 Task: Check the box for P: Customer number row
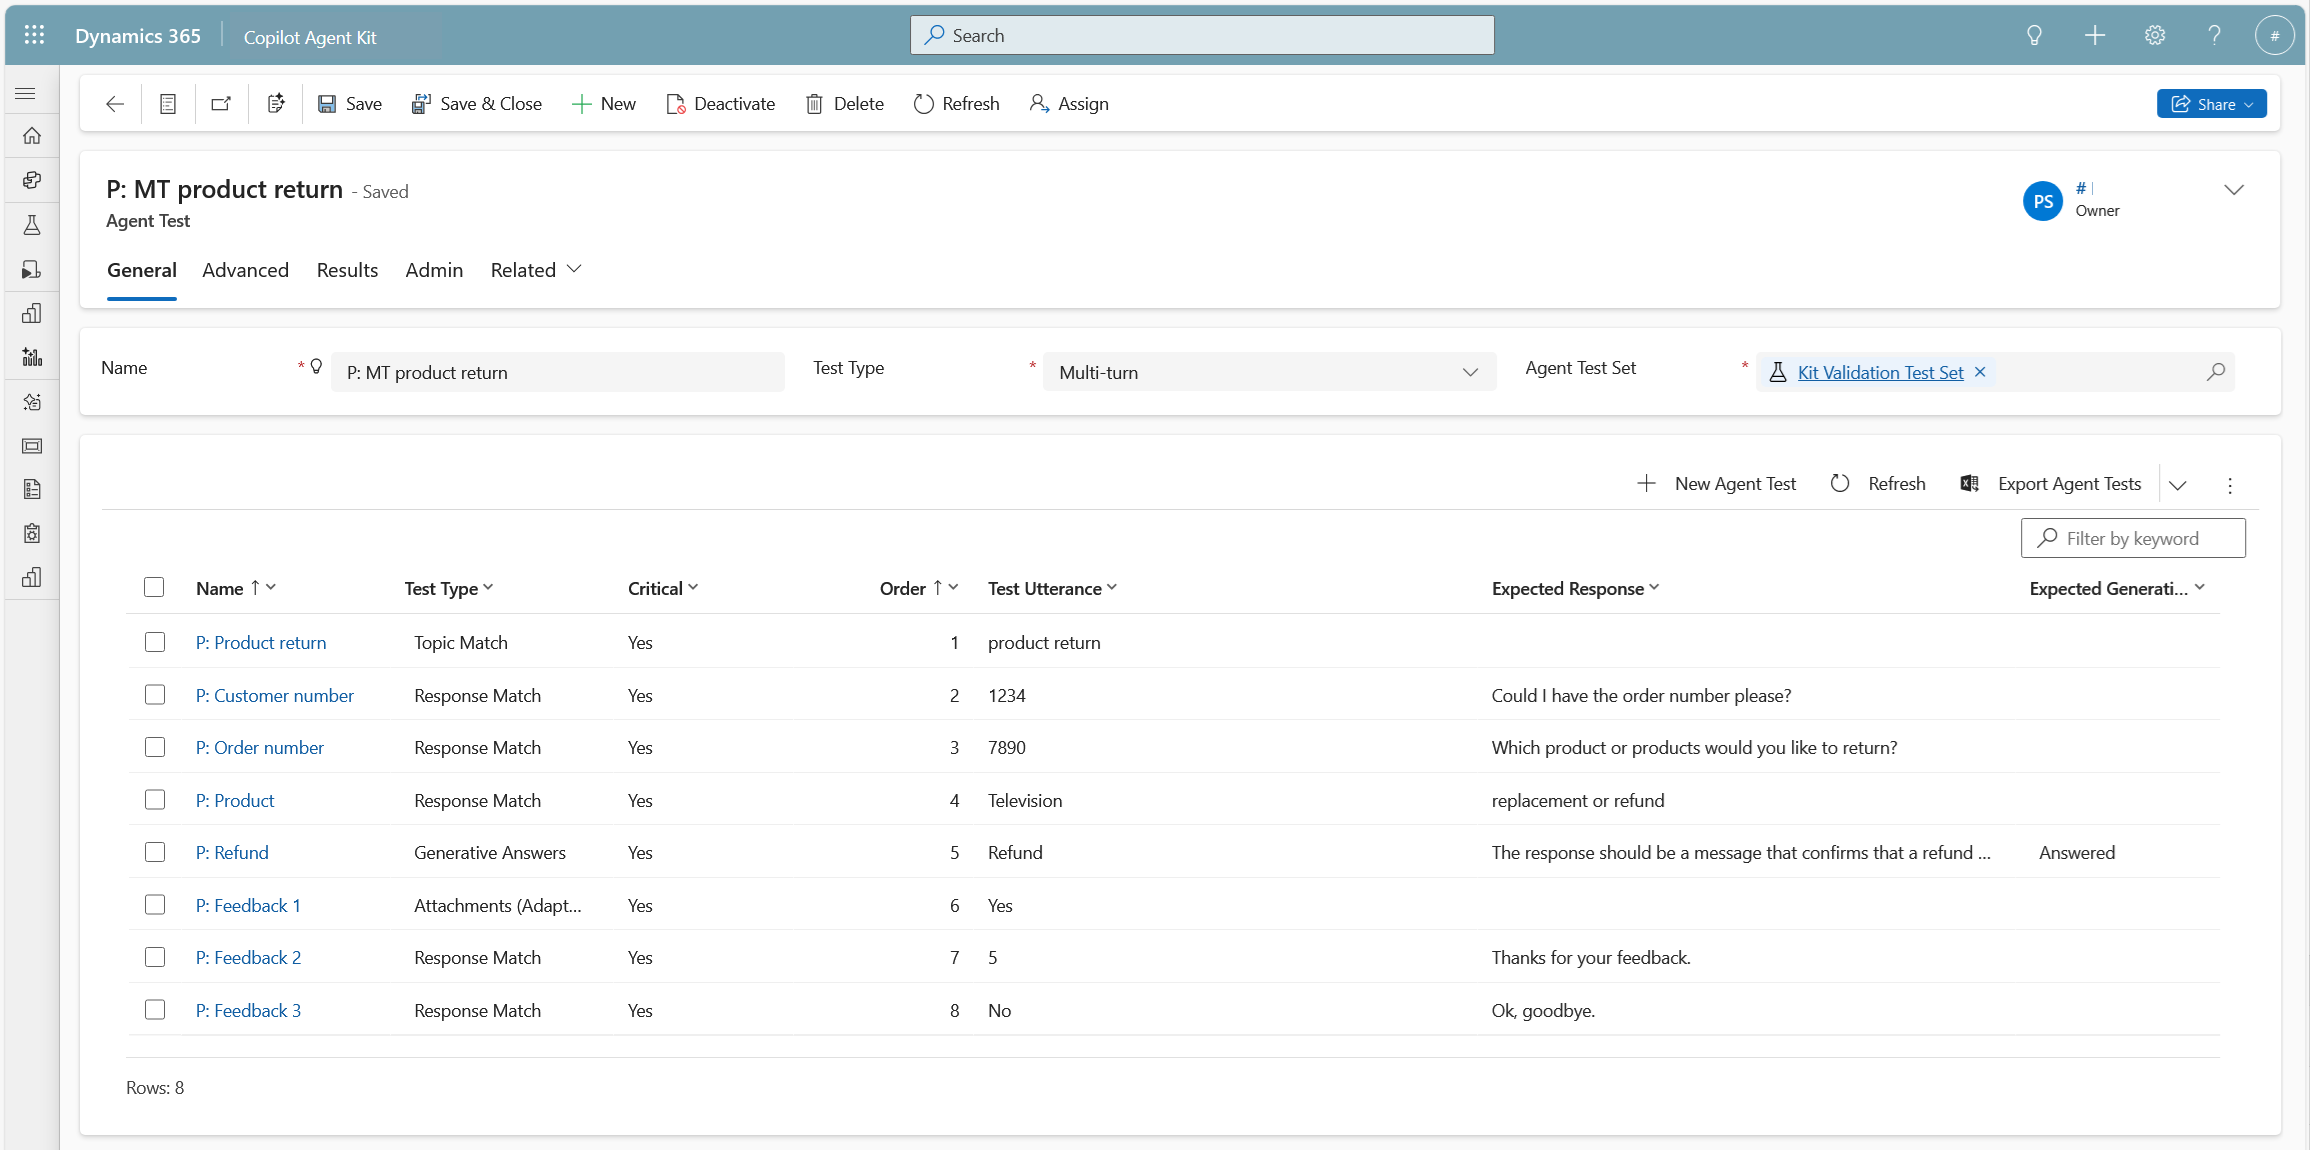click(x=155, y=694)
